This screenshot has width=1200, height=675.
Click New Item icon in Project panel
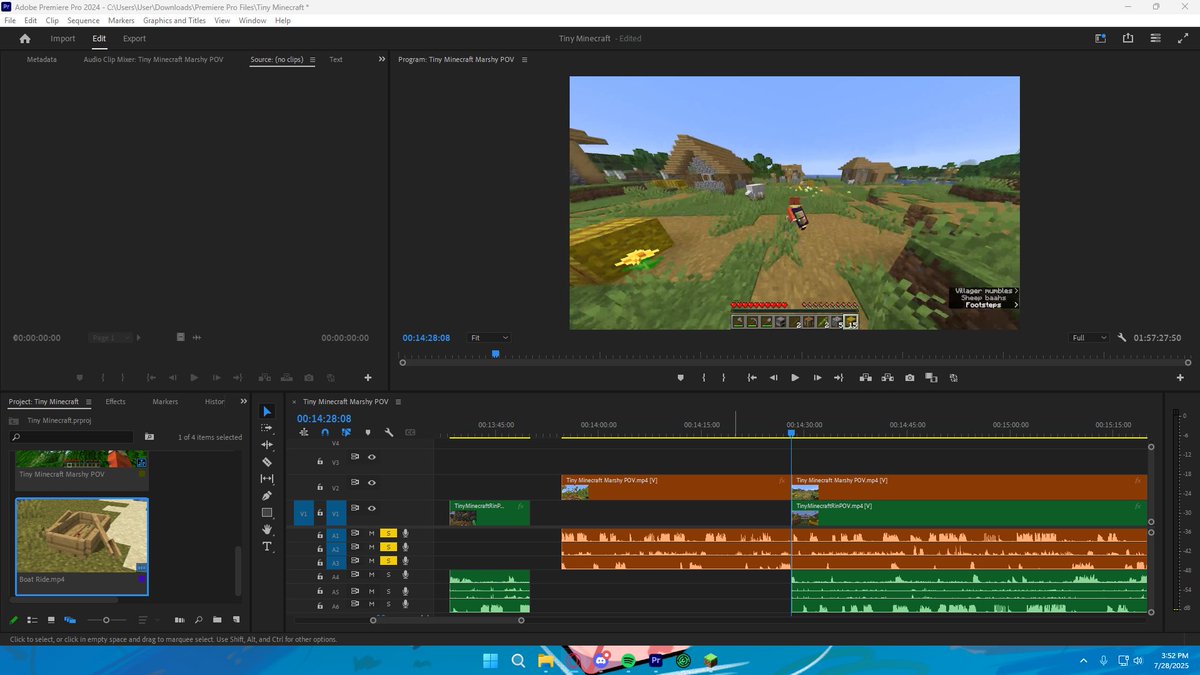[235, 620]
